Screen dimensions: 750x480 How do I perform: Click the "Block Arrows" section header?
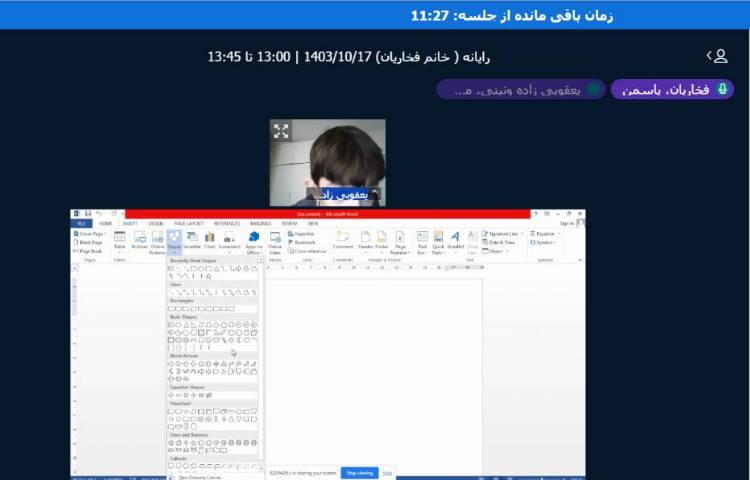(x=213, y=356)
